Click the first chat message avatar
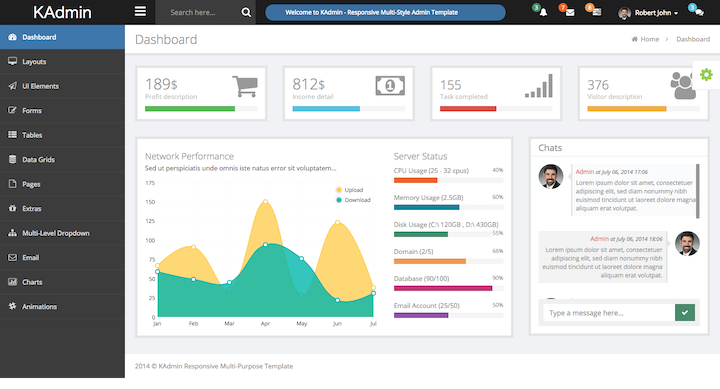 pyautogui.click(x=551, y=176)
